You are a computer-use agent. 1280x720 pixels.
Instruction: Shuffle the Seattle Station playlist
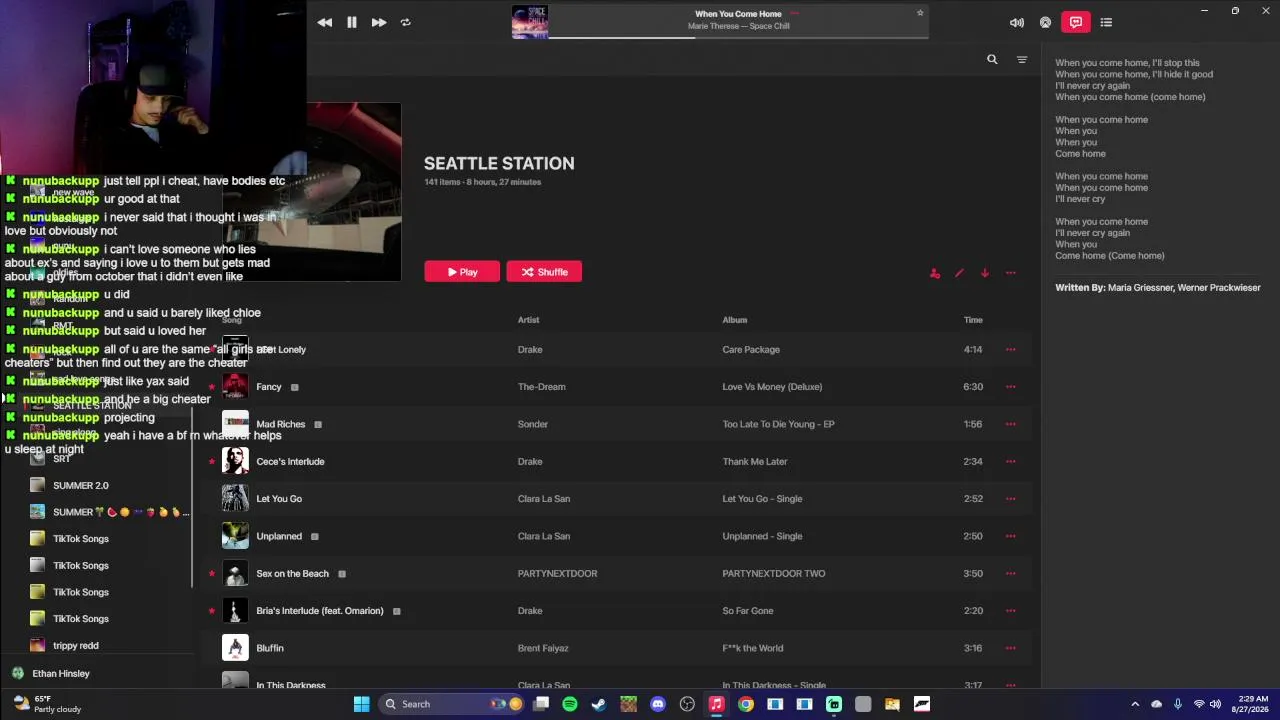point(544,272)
